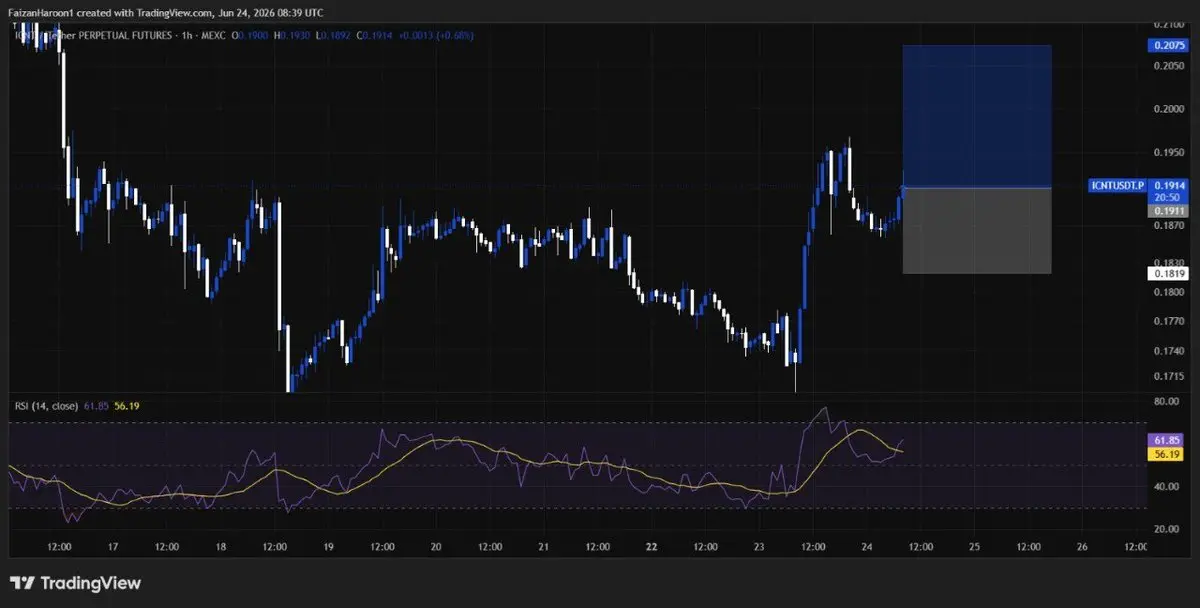Select the ICNTUSDT.P symbol tag on price scale
Image resolution: width=1200 pixels, height=608 pixels.
[1117, 185]
